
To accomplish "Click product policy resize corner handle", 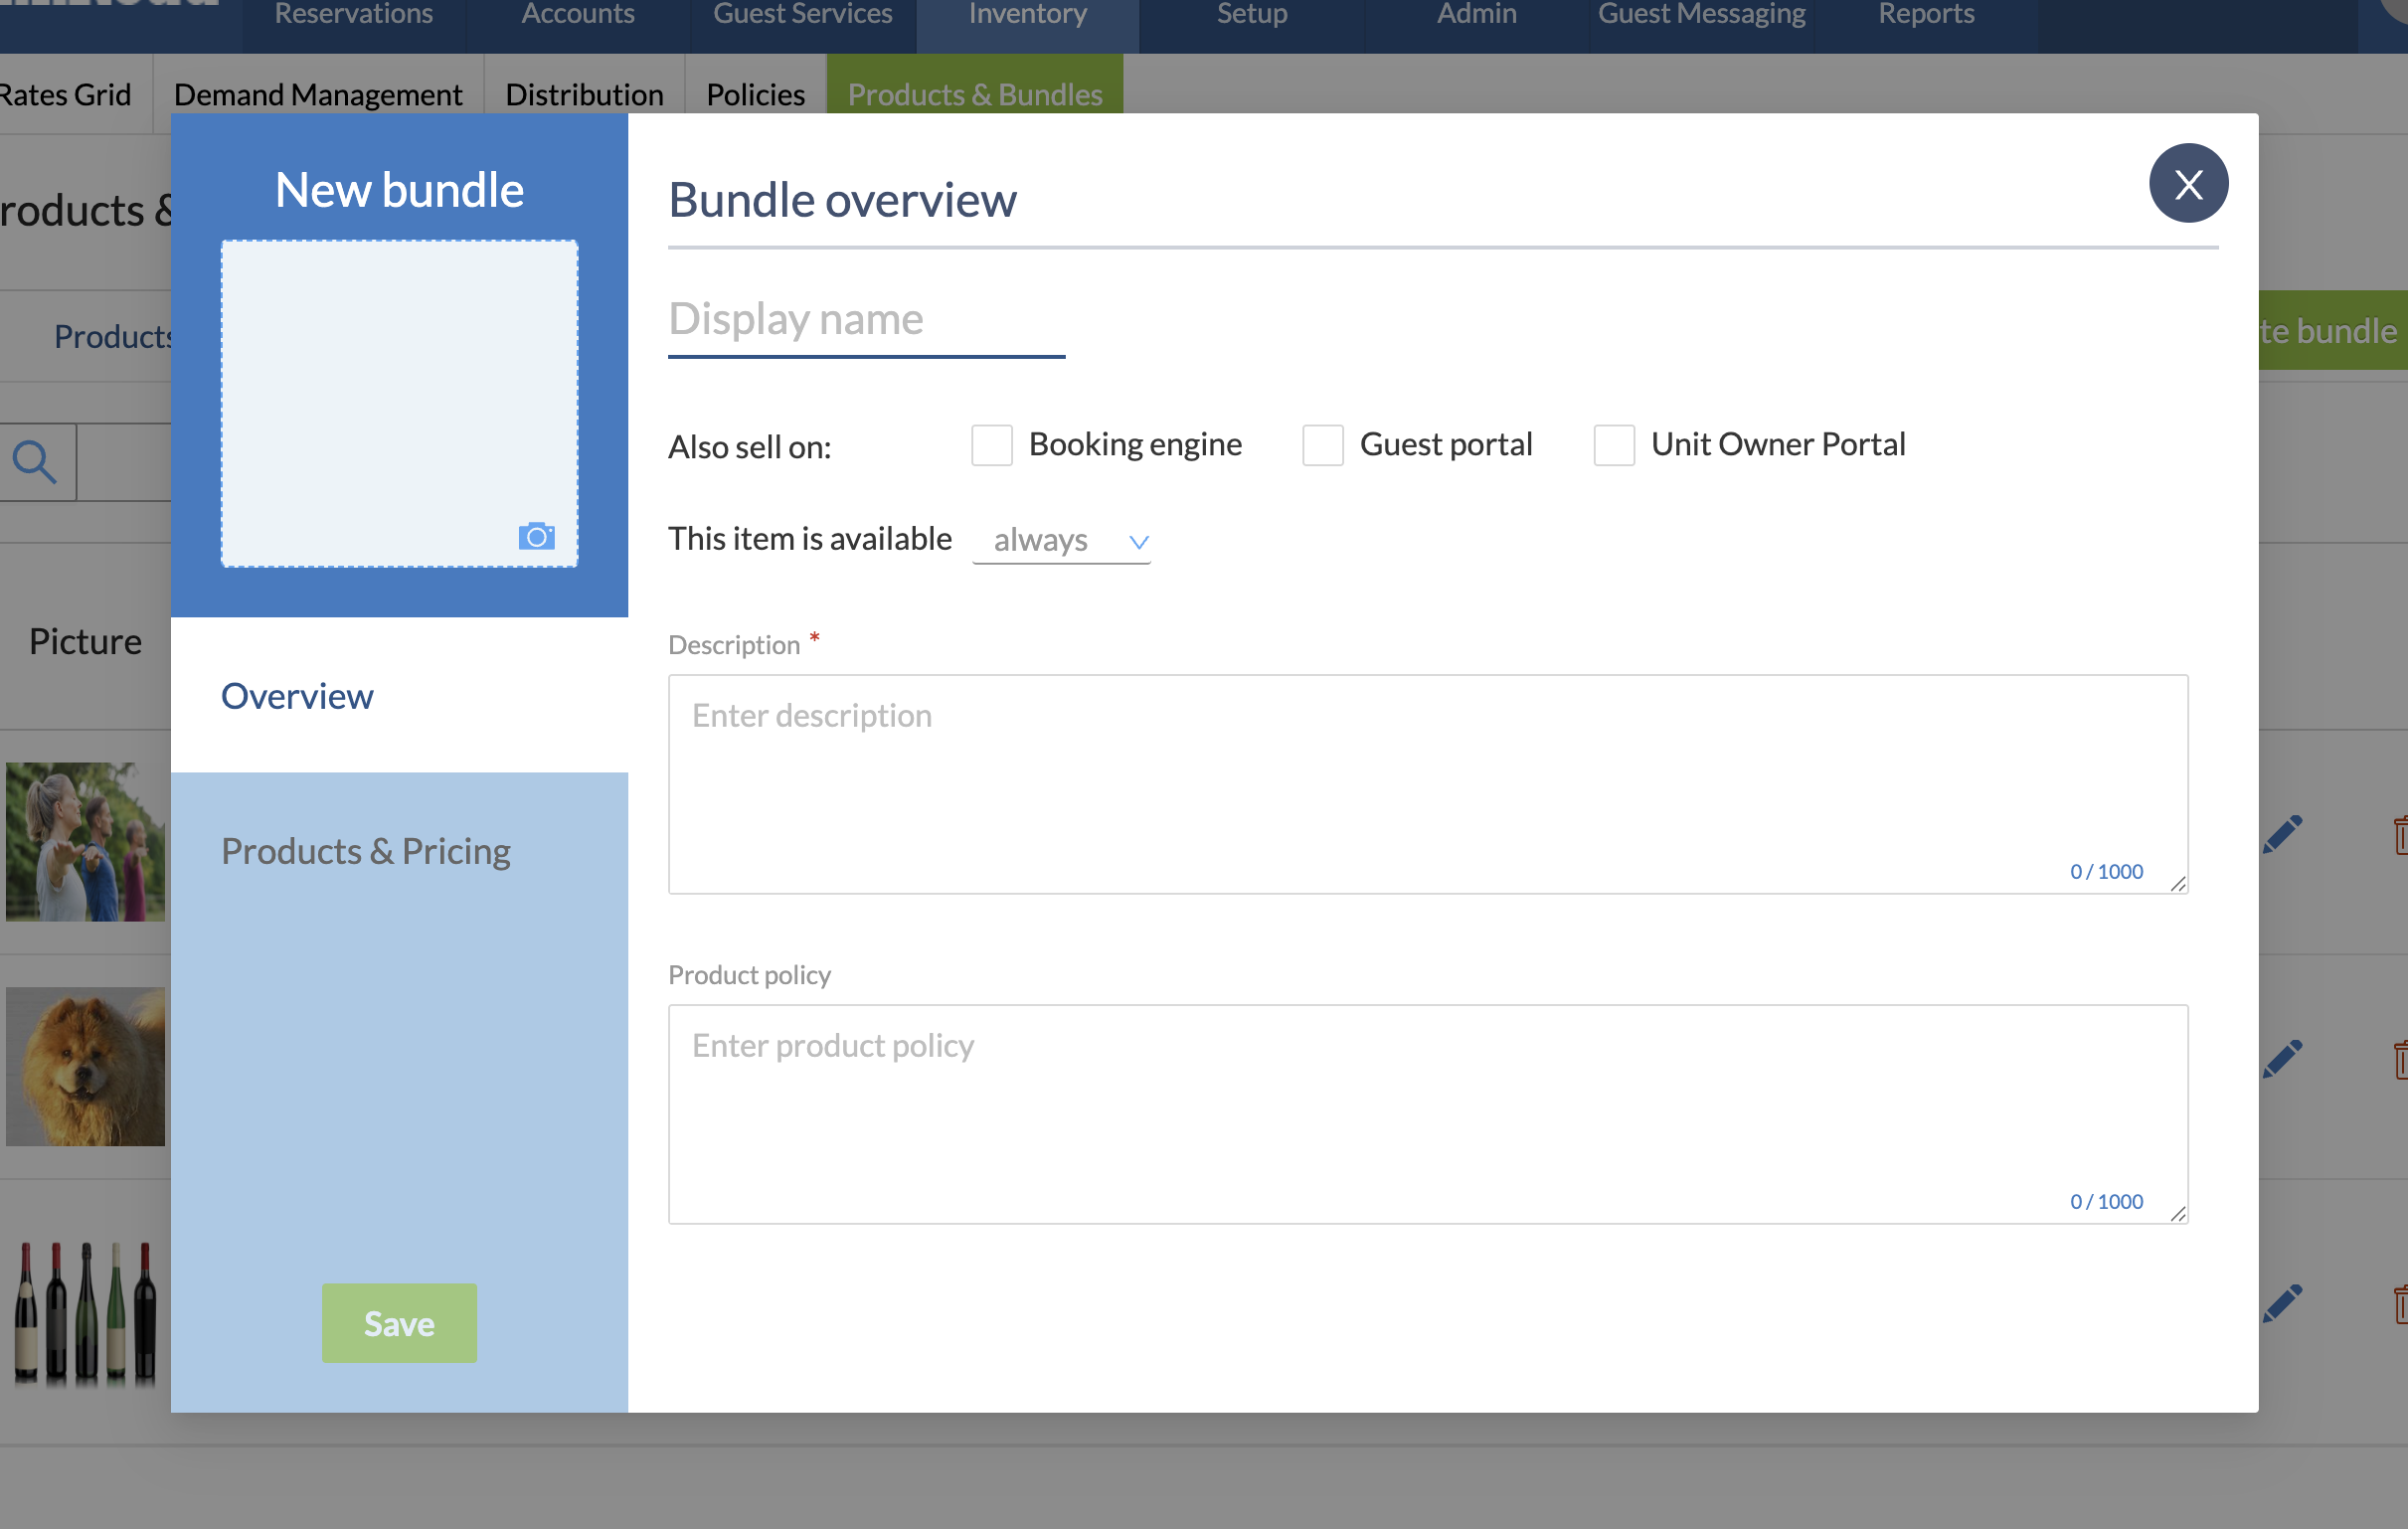I will coord(2178,1214).
